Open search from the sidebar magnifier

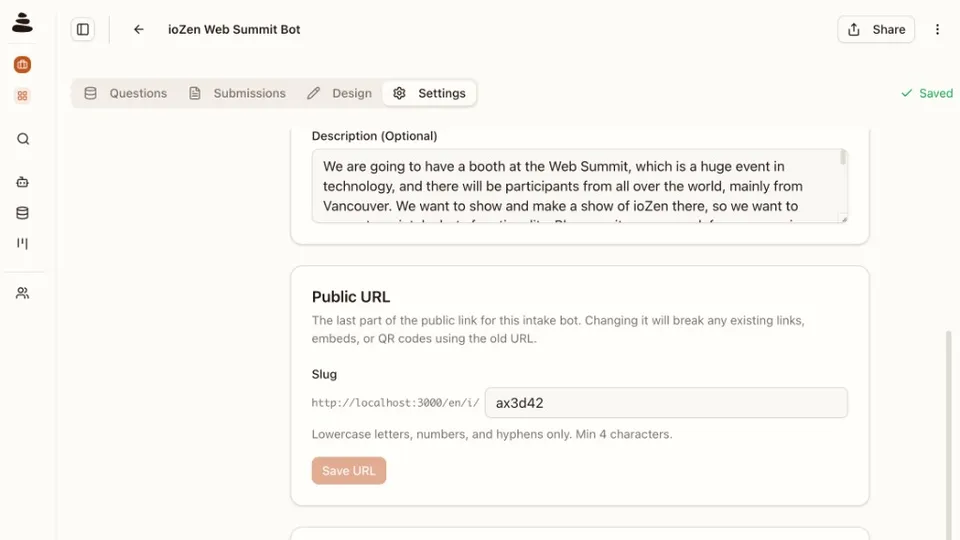[x=23, y=139]
